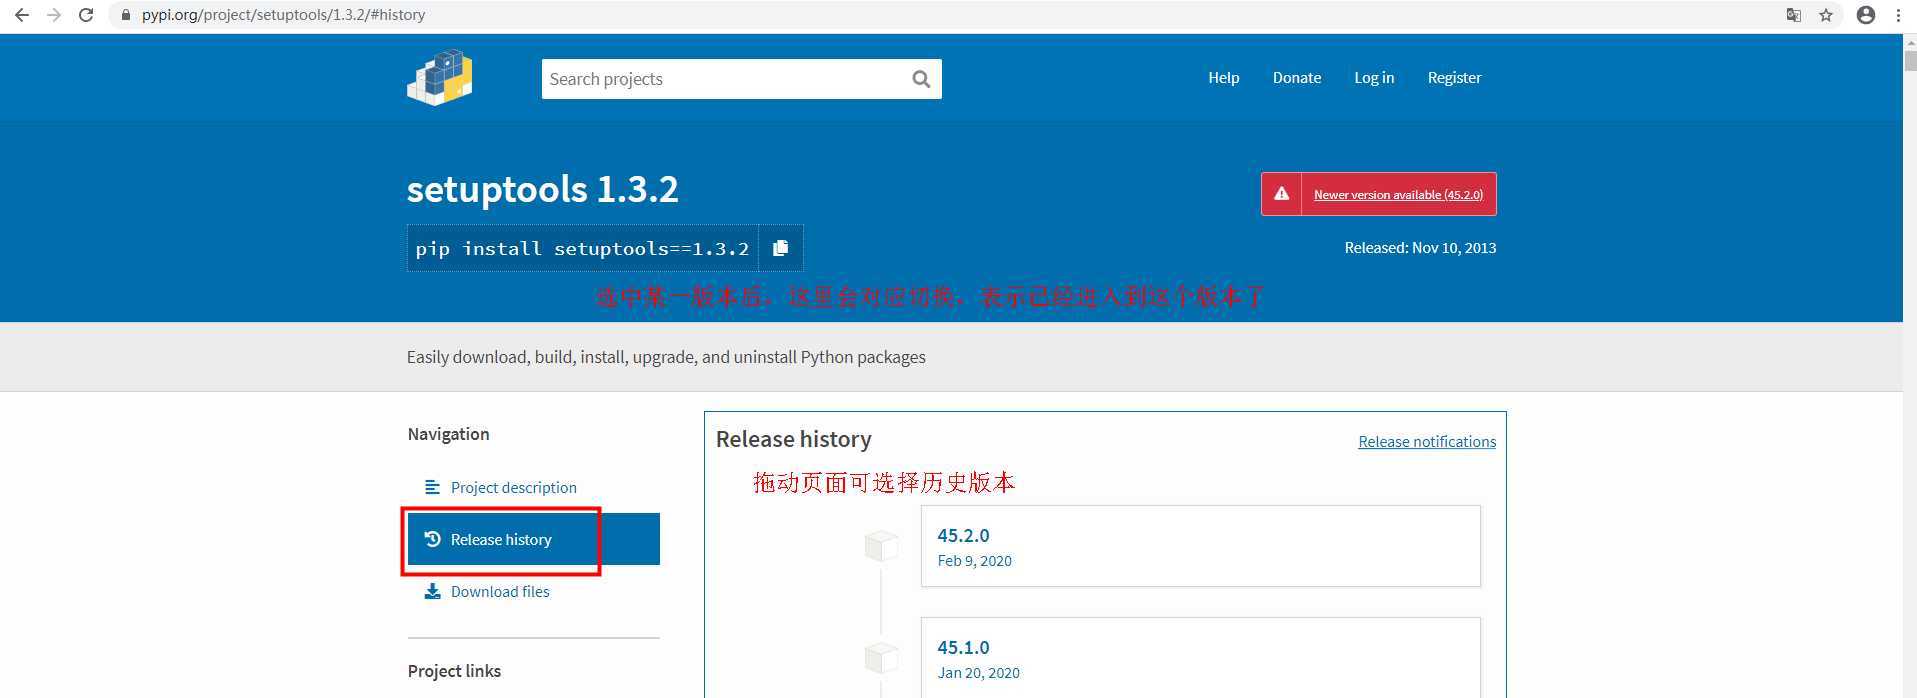Image resolution: width=1917 pixels, height=698 pixels.
Task: Click the pip install setuptools==1.3.2 text
Action: [582, 249]
